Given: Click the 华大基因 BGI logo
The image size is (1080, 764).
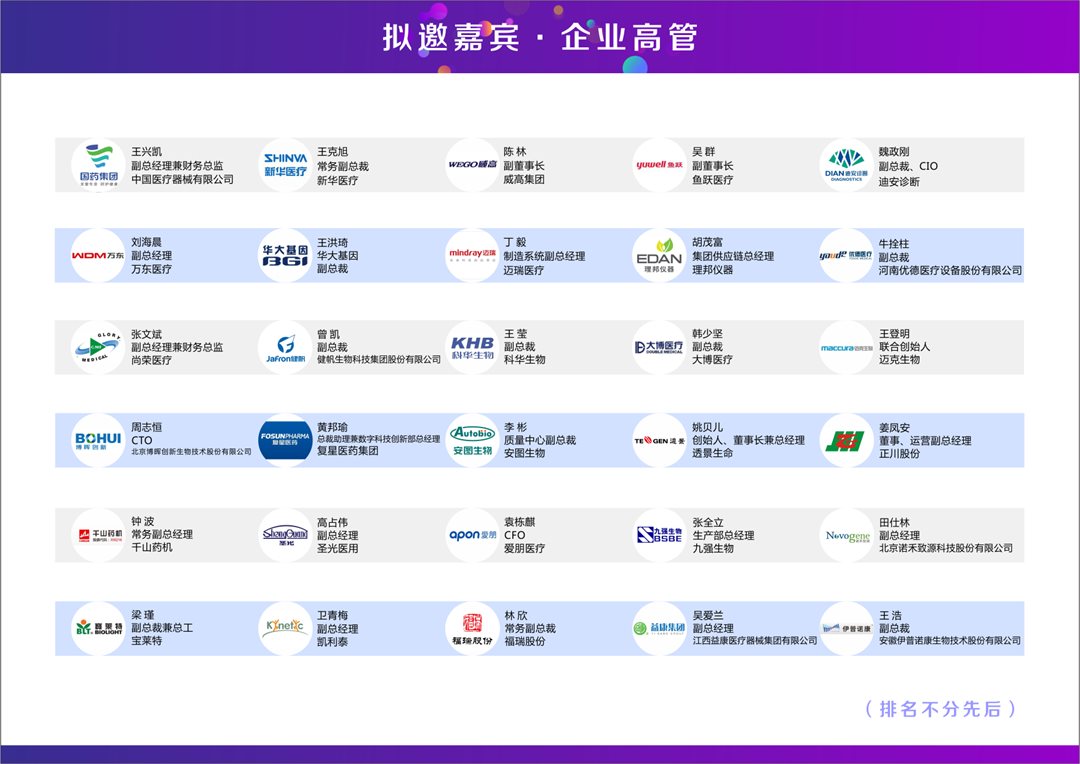Looking at the screenshot, I should [285, 256].
